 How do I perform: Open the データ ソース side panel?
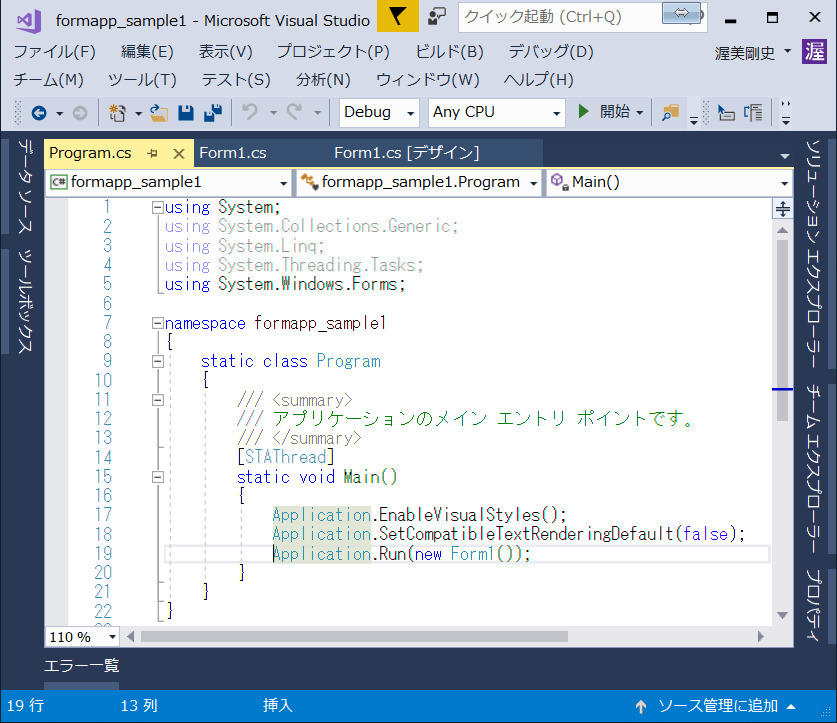tap(25, 186)
